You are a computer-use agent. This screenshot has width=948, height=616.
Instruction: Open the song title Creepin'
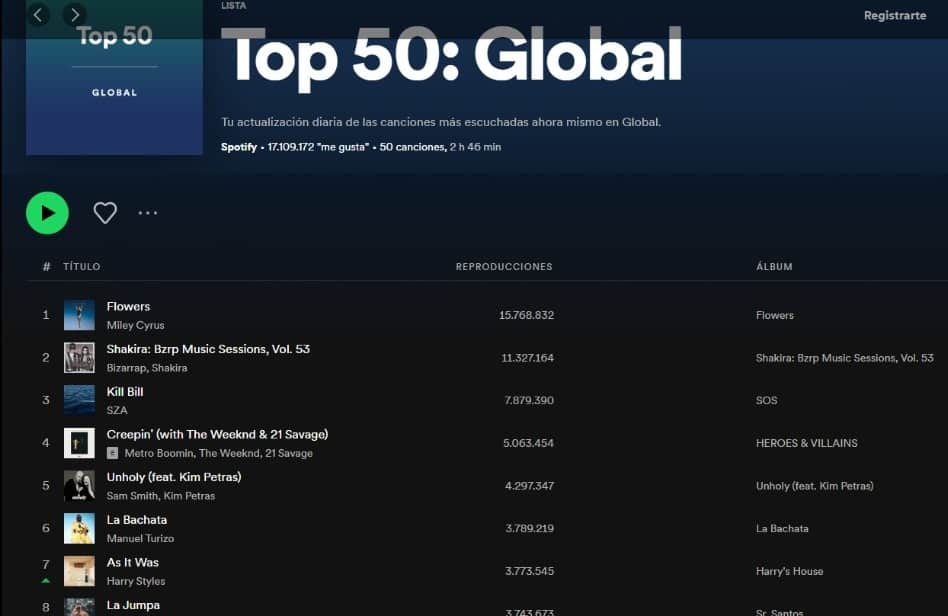point(217,434)
